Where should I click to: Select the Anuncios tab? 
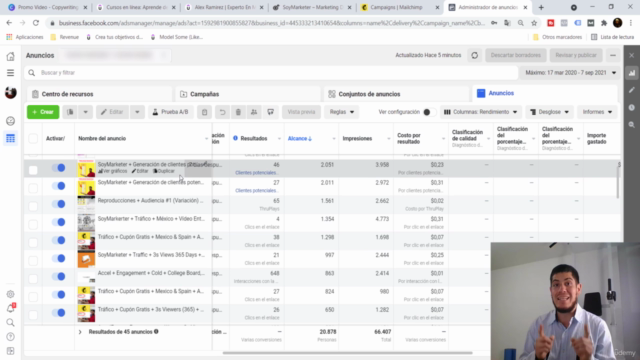tap(545, 93)
